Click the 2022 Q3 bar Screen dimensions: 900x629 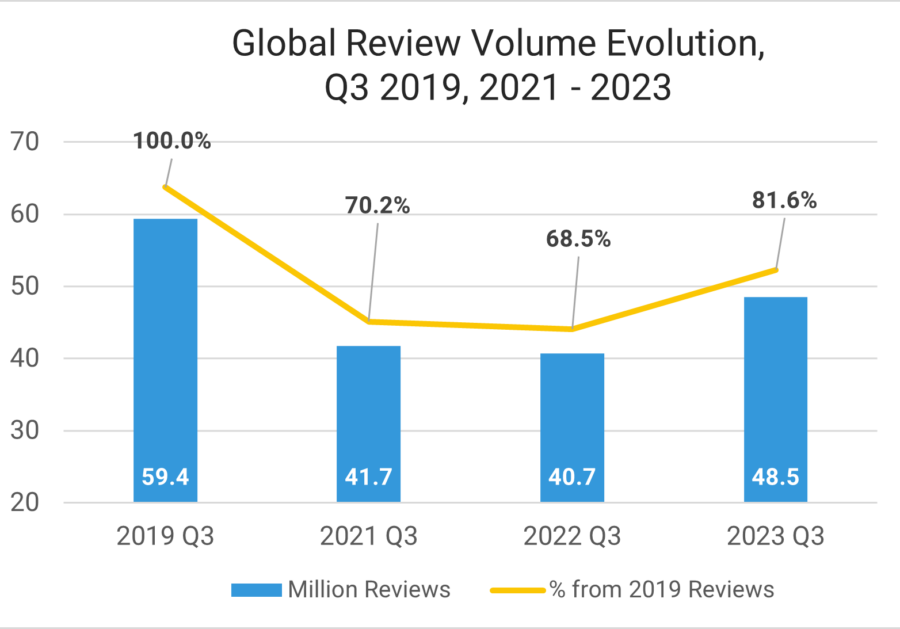click(x=571, y=425)
